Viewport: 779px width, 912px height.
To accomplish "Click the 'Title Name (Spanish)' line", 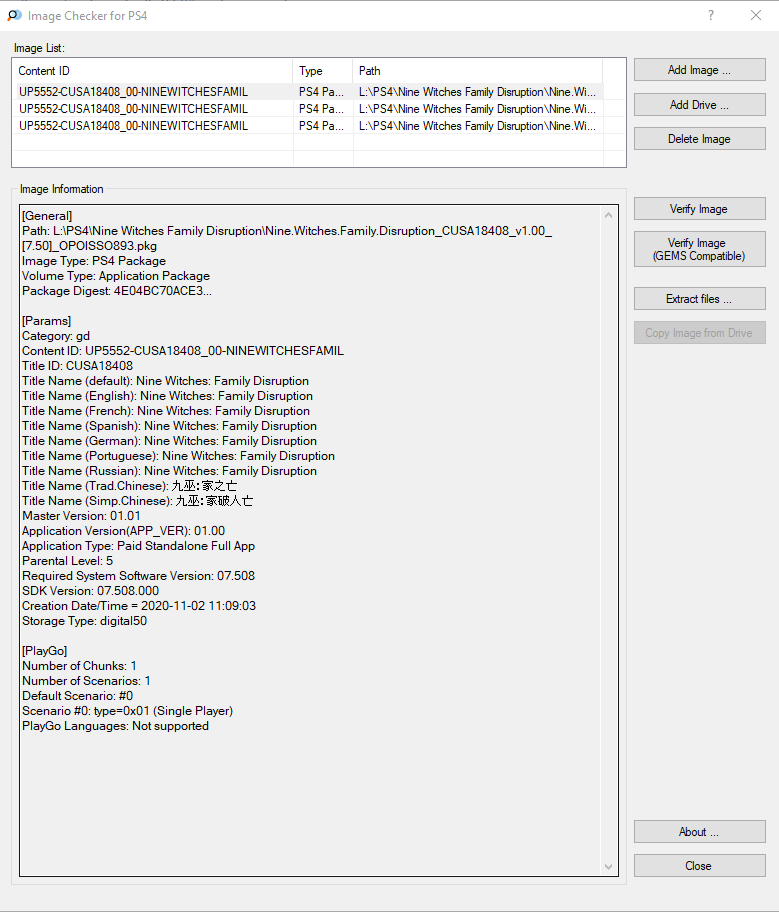I will point(169,426).
